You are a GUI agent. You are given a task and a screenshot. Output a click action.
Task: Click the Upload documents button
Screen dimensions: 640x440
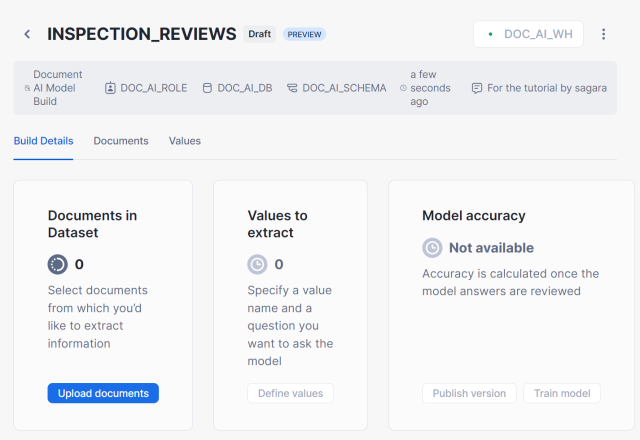(x=103, y=393)
